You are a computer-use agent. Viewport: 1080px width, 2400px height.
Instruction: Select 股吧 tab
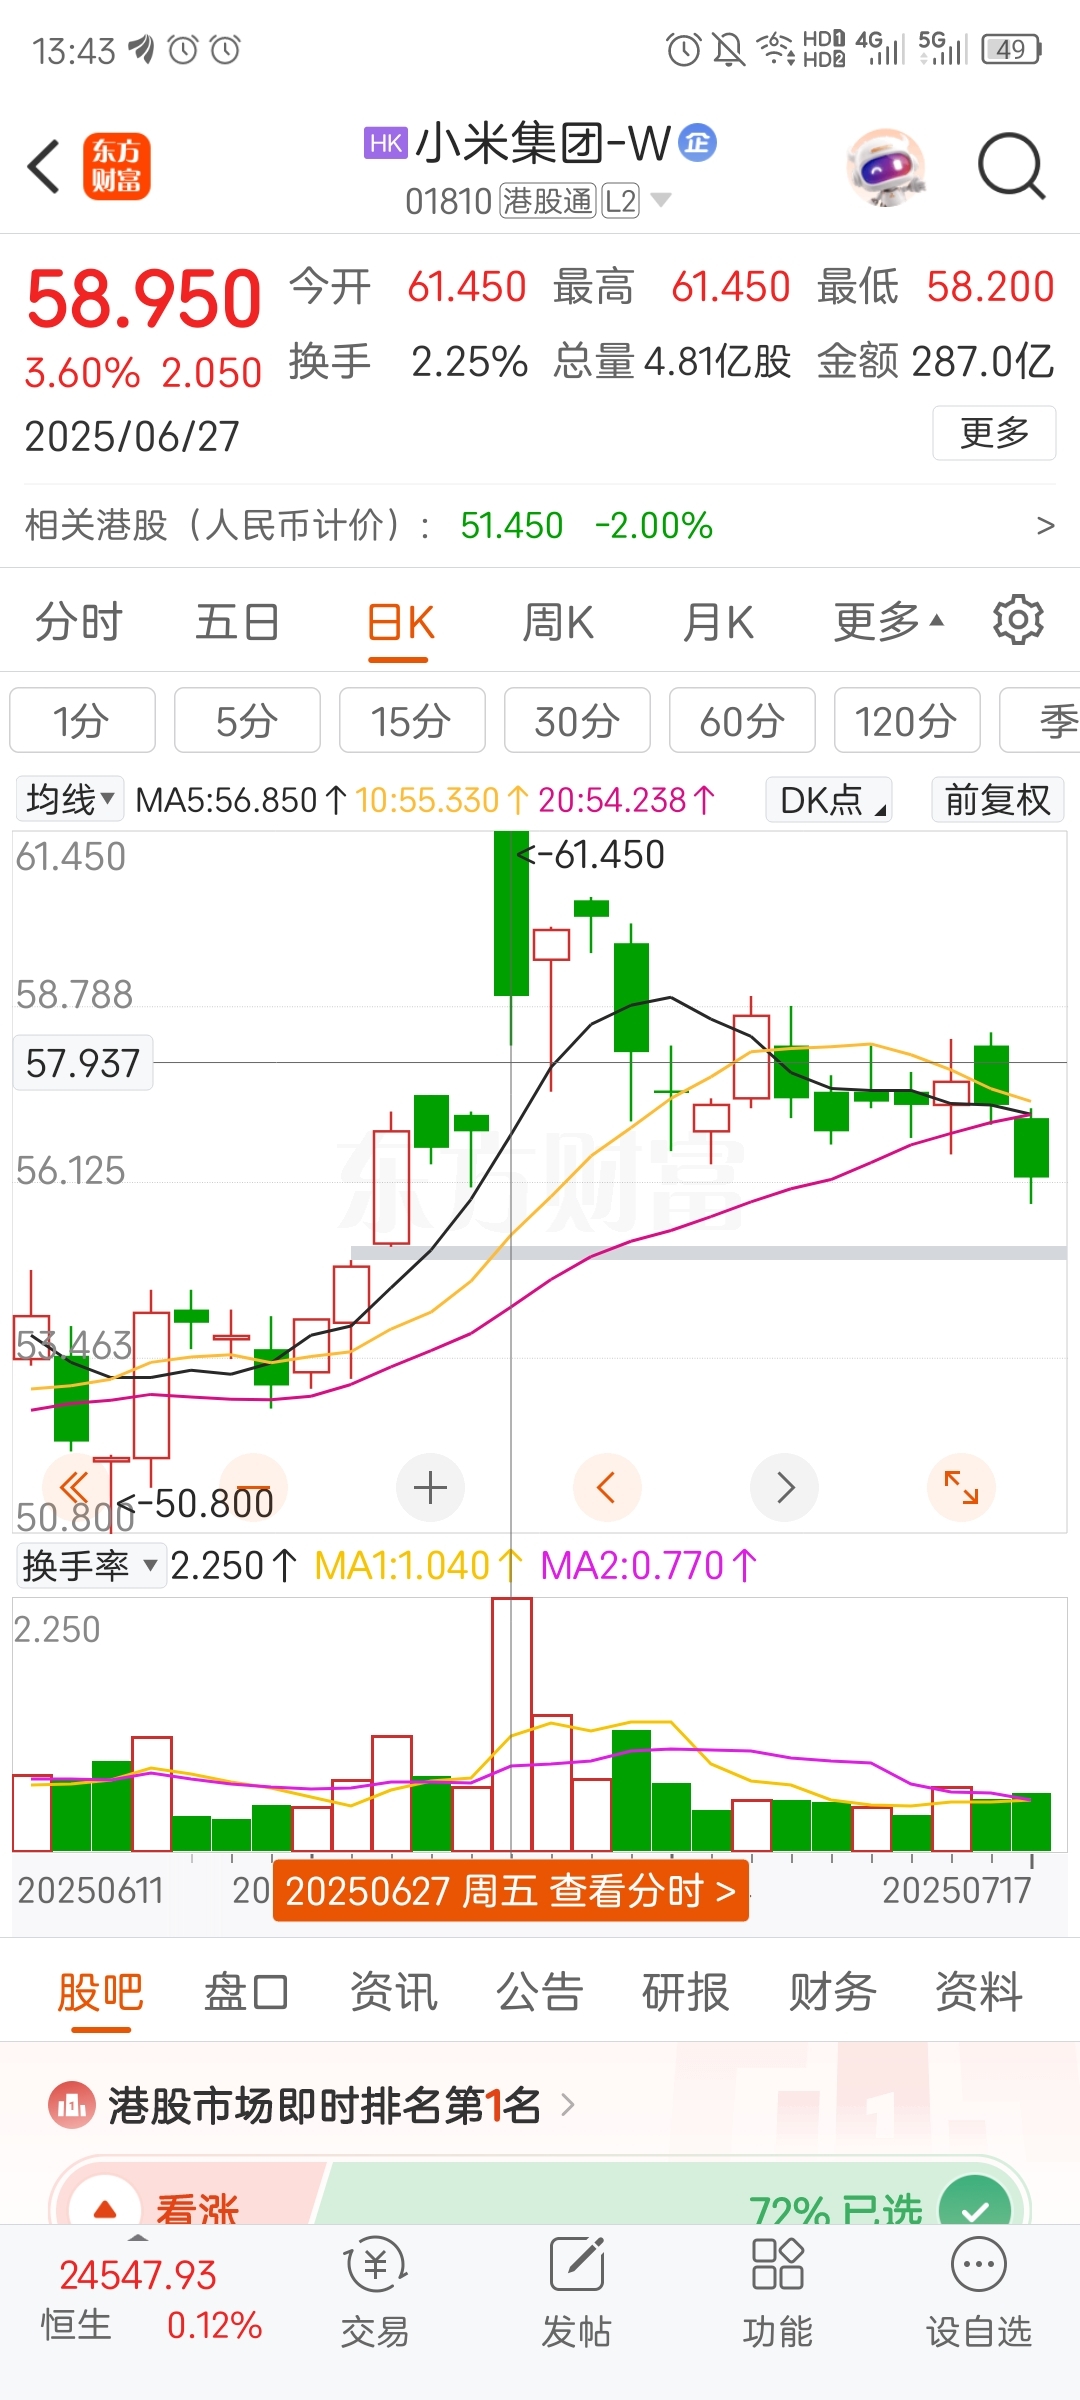pyautogui.click(x=100, y=1992)
